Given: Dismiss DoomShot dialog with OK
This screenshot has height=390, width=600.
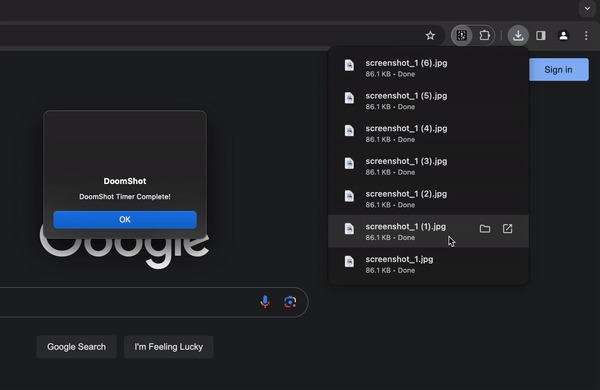Looking at the screenshot, I should pyautogui.click(x=125, y=220).
